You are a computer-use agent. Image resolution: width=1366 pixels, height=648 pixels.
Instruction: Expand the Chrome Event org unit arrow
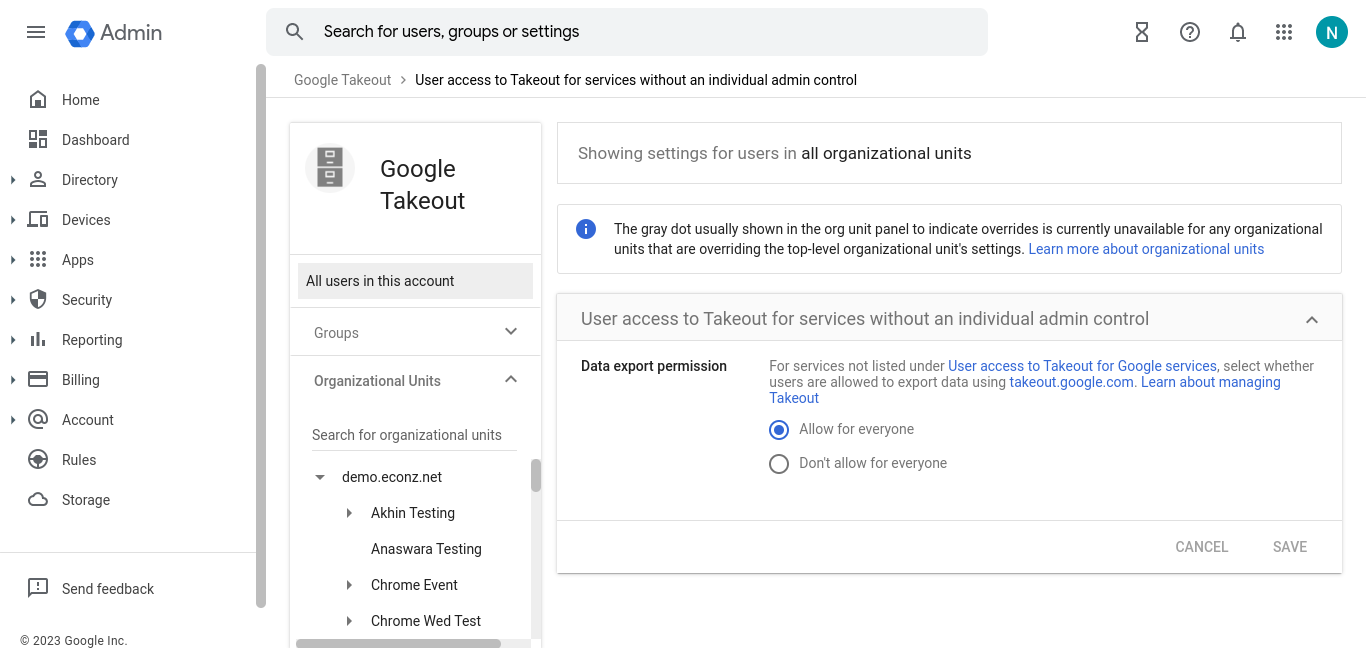click(349, 585)
